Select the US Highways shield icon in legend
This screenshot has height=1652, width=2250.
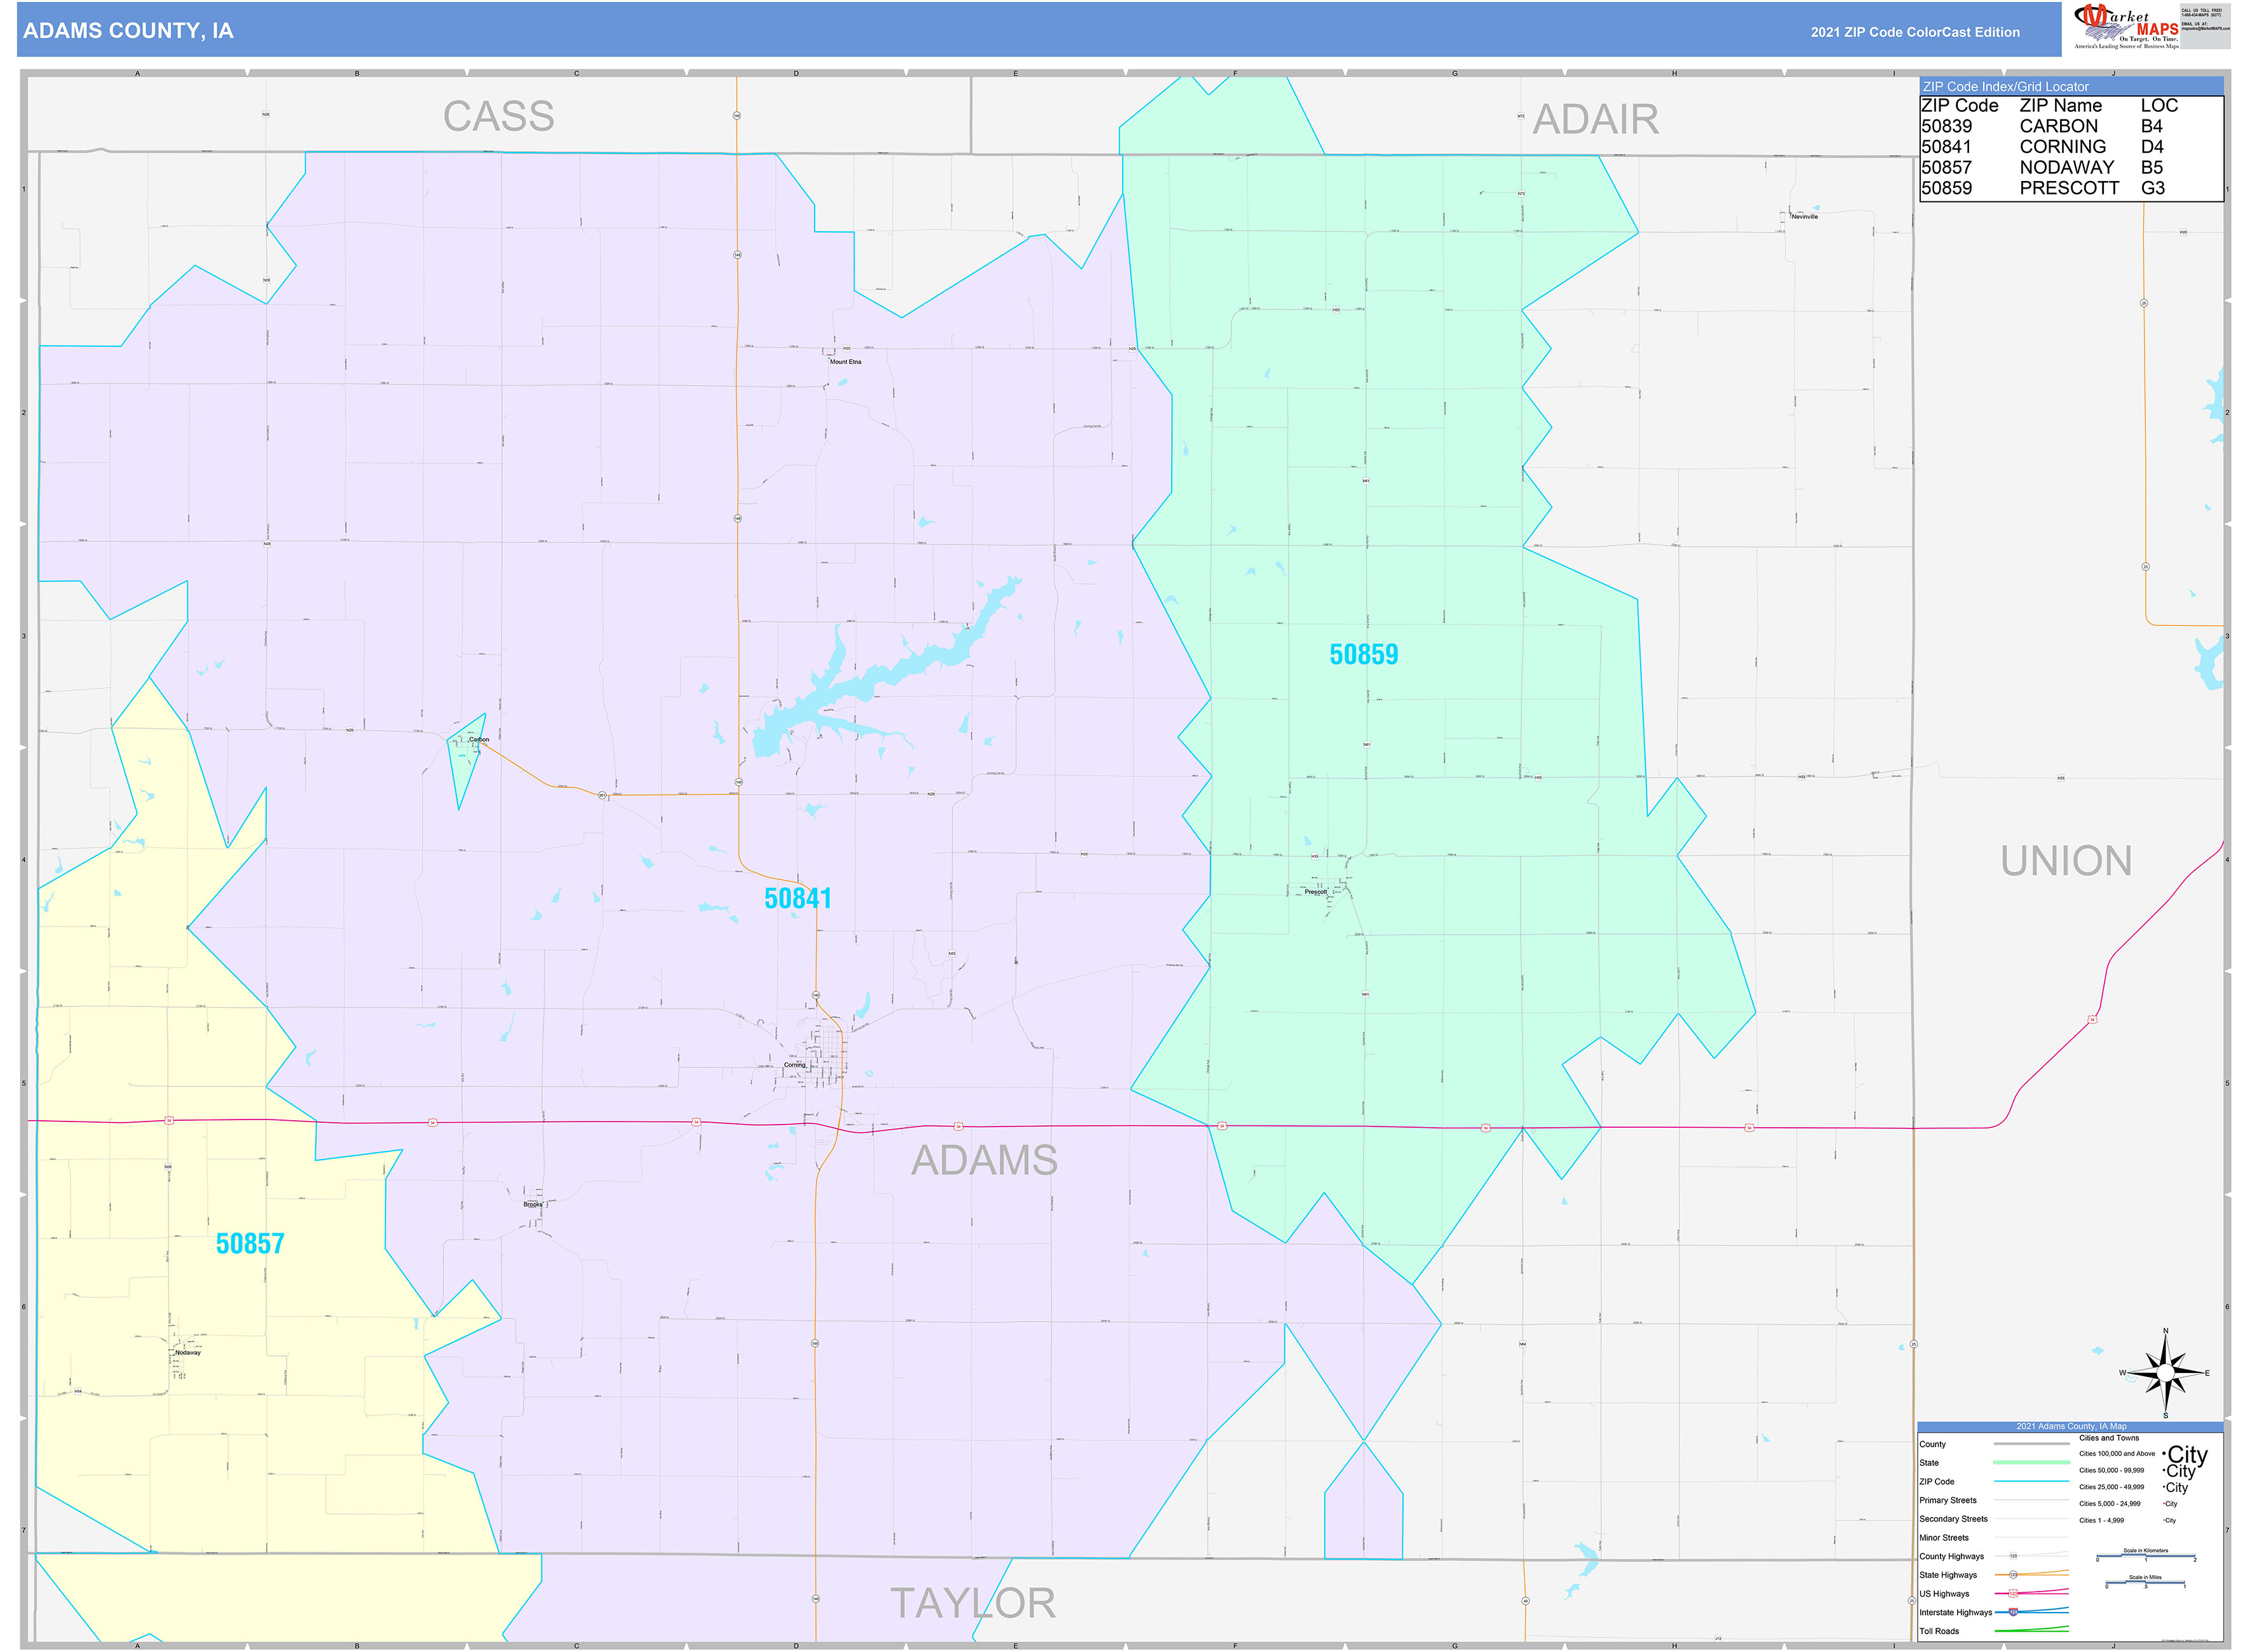pos(2013,1594)
